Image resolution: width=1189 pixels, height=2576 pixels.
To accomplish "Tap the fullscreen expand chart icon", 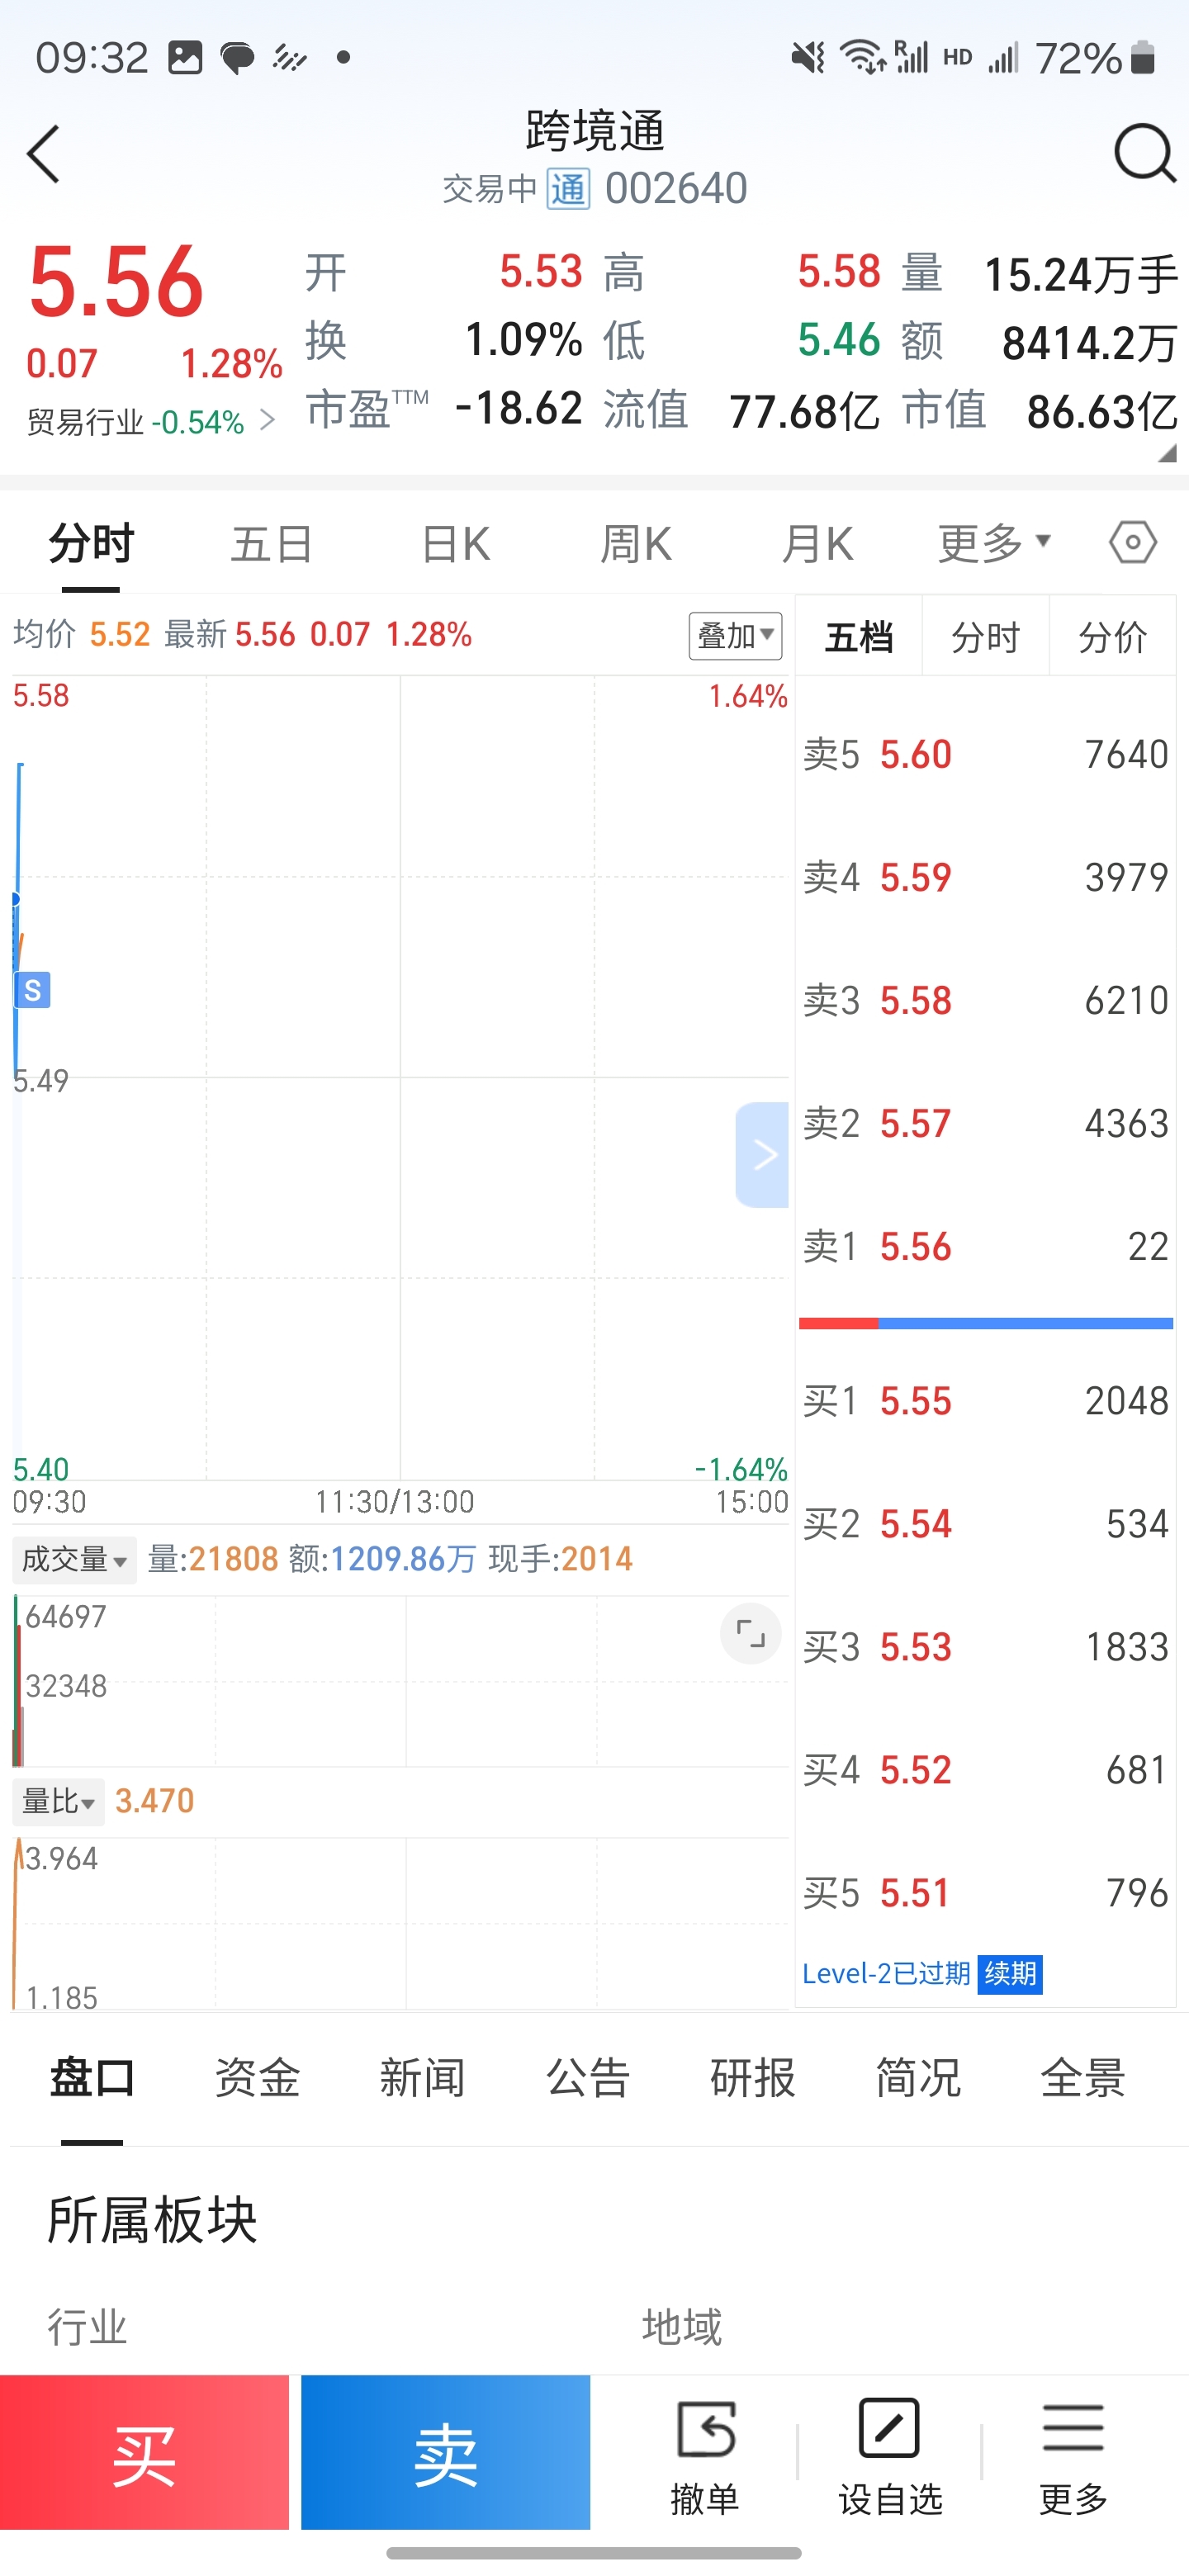I will coord(750,1633).
